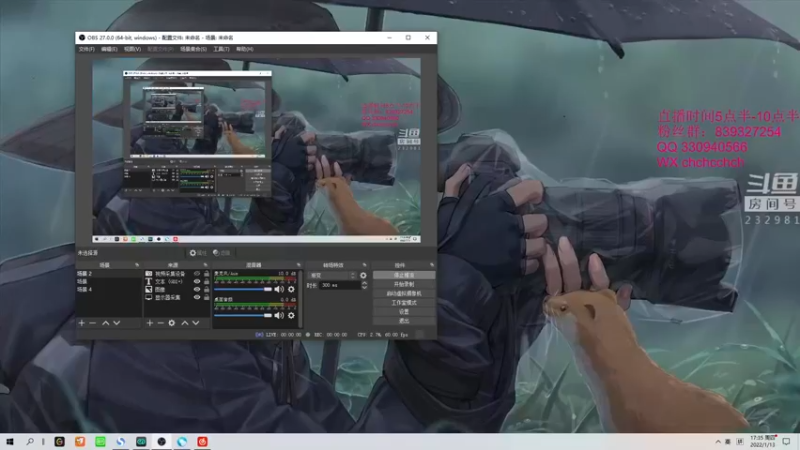Move the selected source down

click(x=196, y=323)
